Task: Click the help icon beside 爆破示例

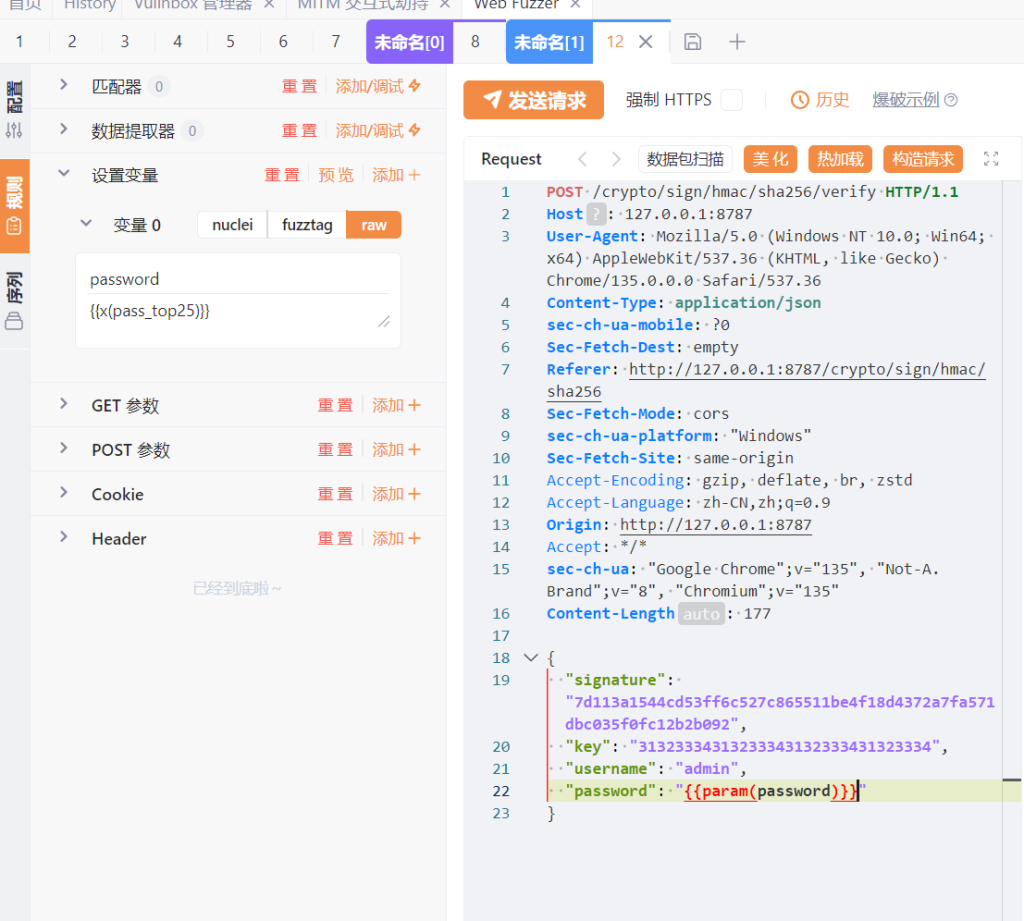Action: pos(951,100)
